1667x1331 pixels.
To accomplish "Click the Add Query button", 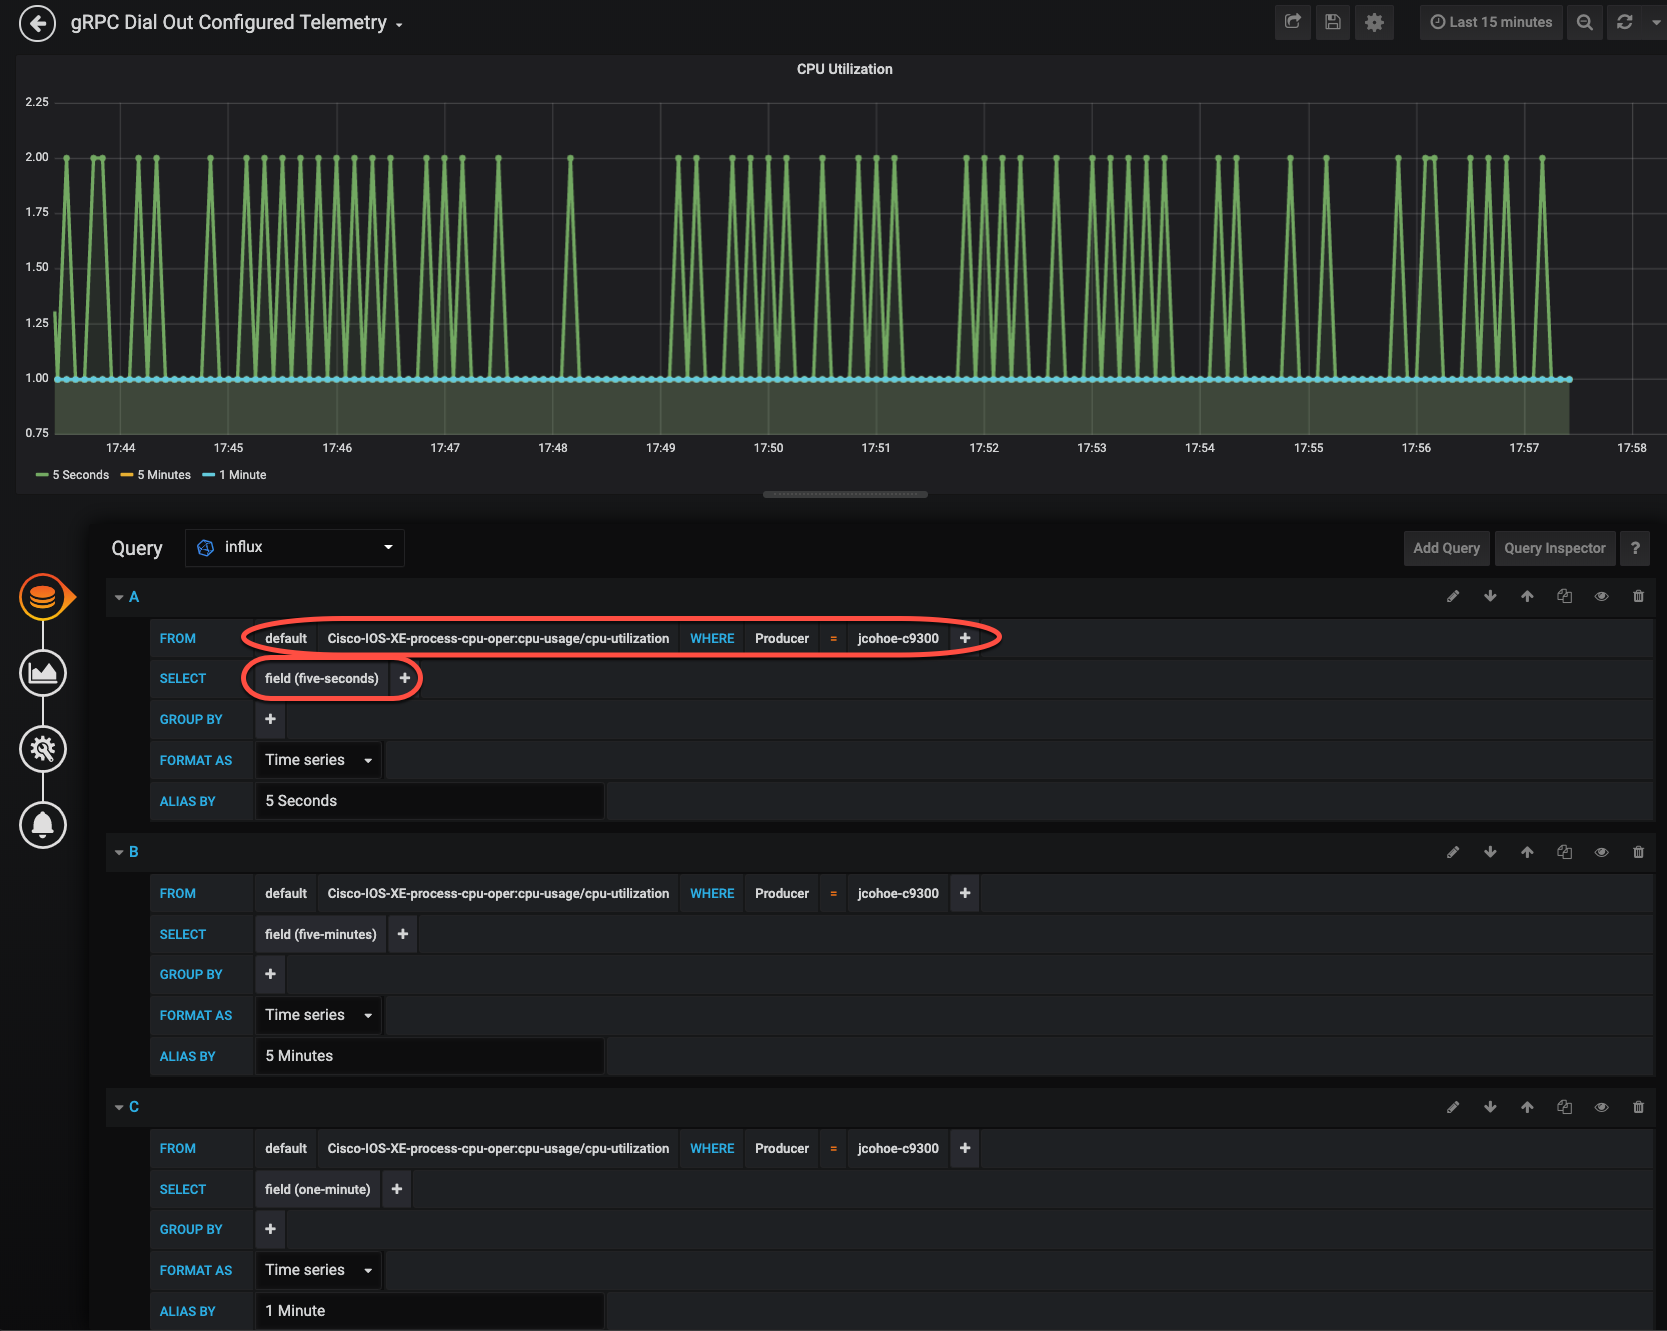I will click(x=1445, y=548).
